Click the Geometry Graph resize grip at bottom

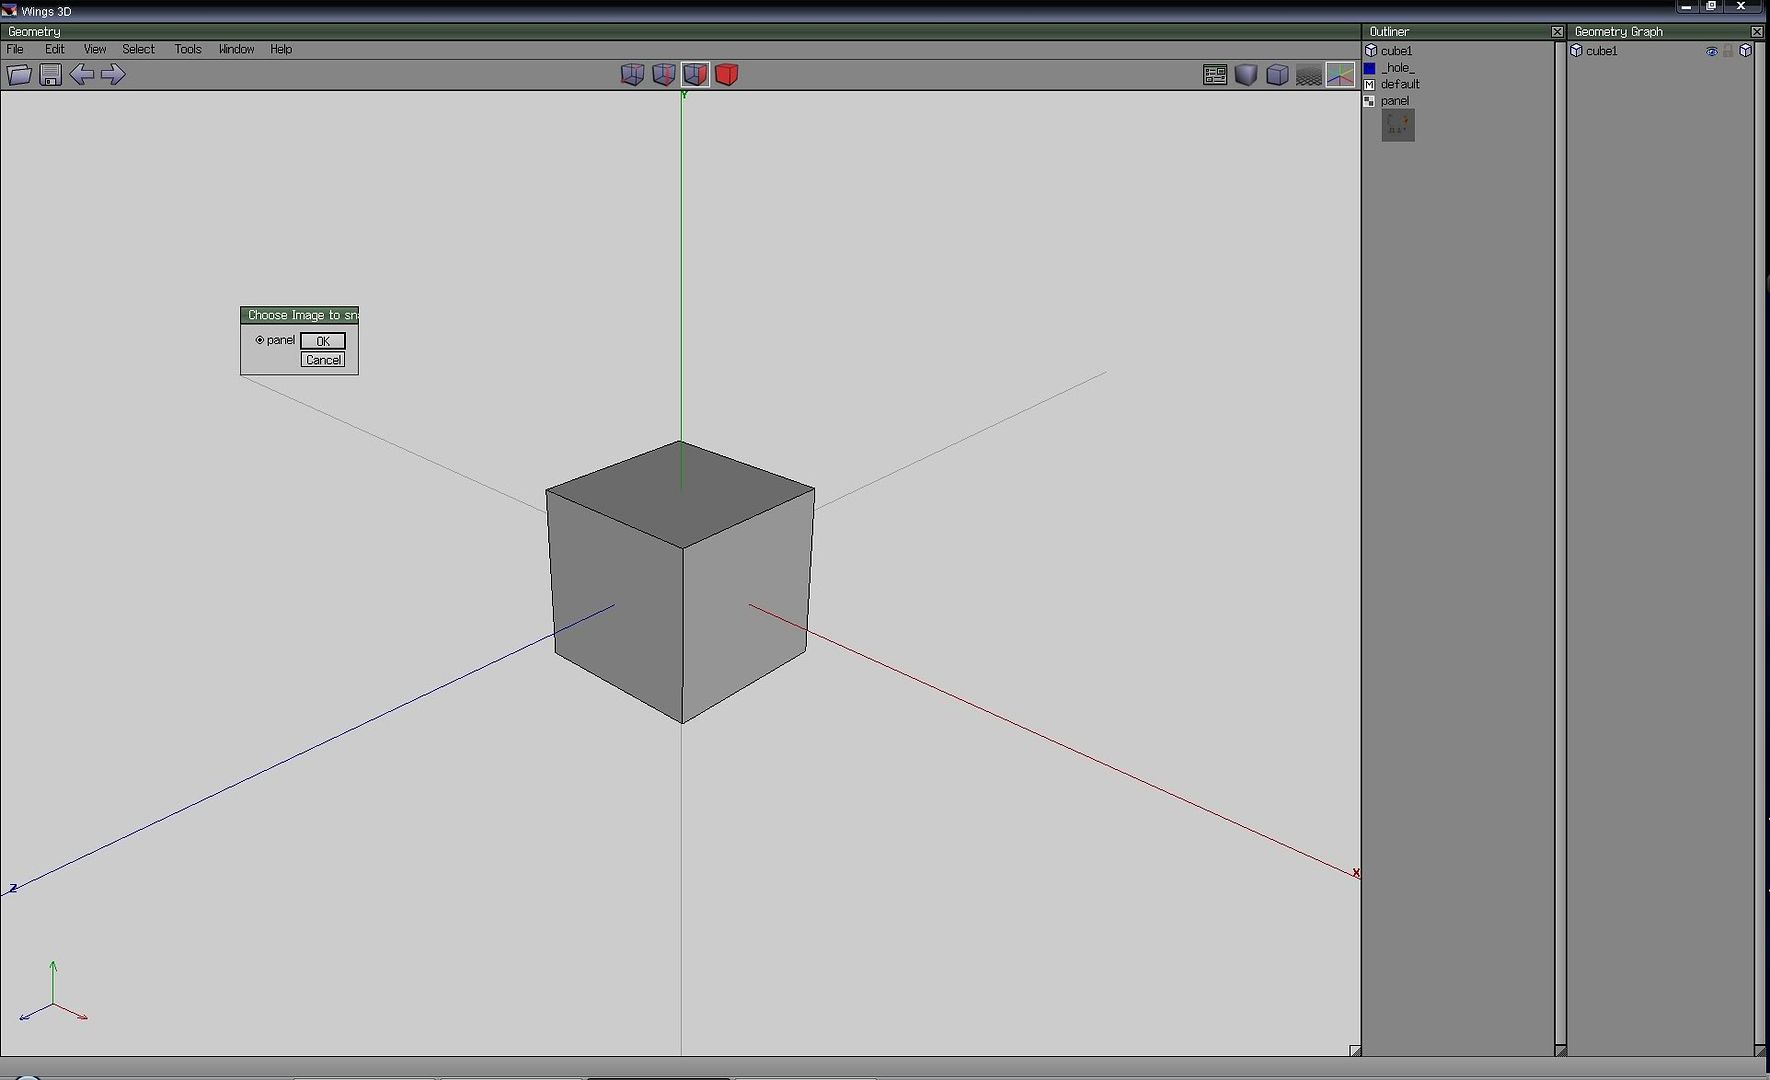tap(1761, 1051)
